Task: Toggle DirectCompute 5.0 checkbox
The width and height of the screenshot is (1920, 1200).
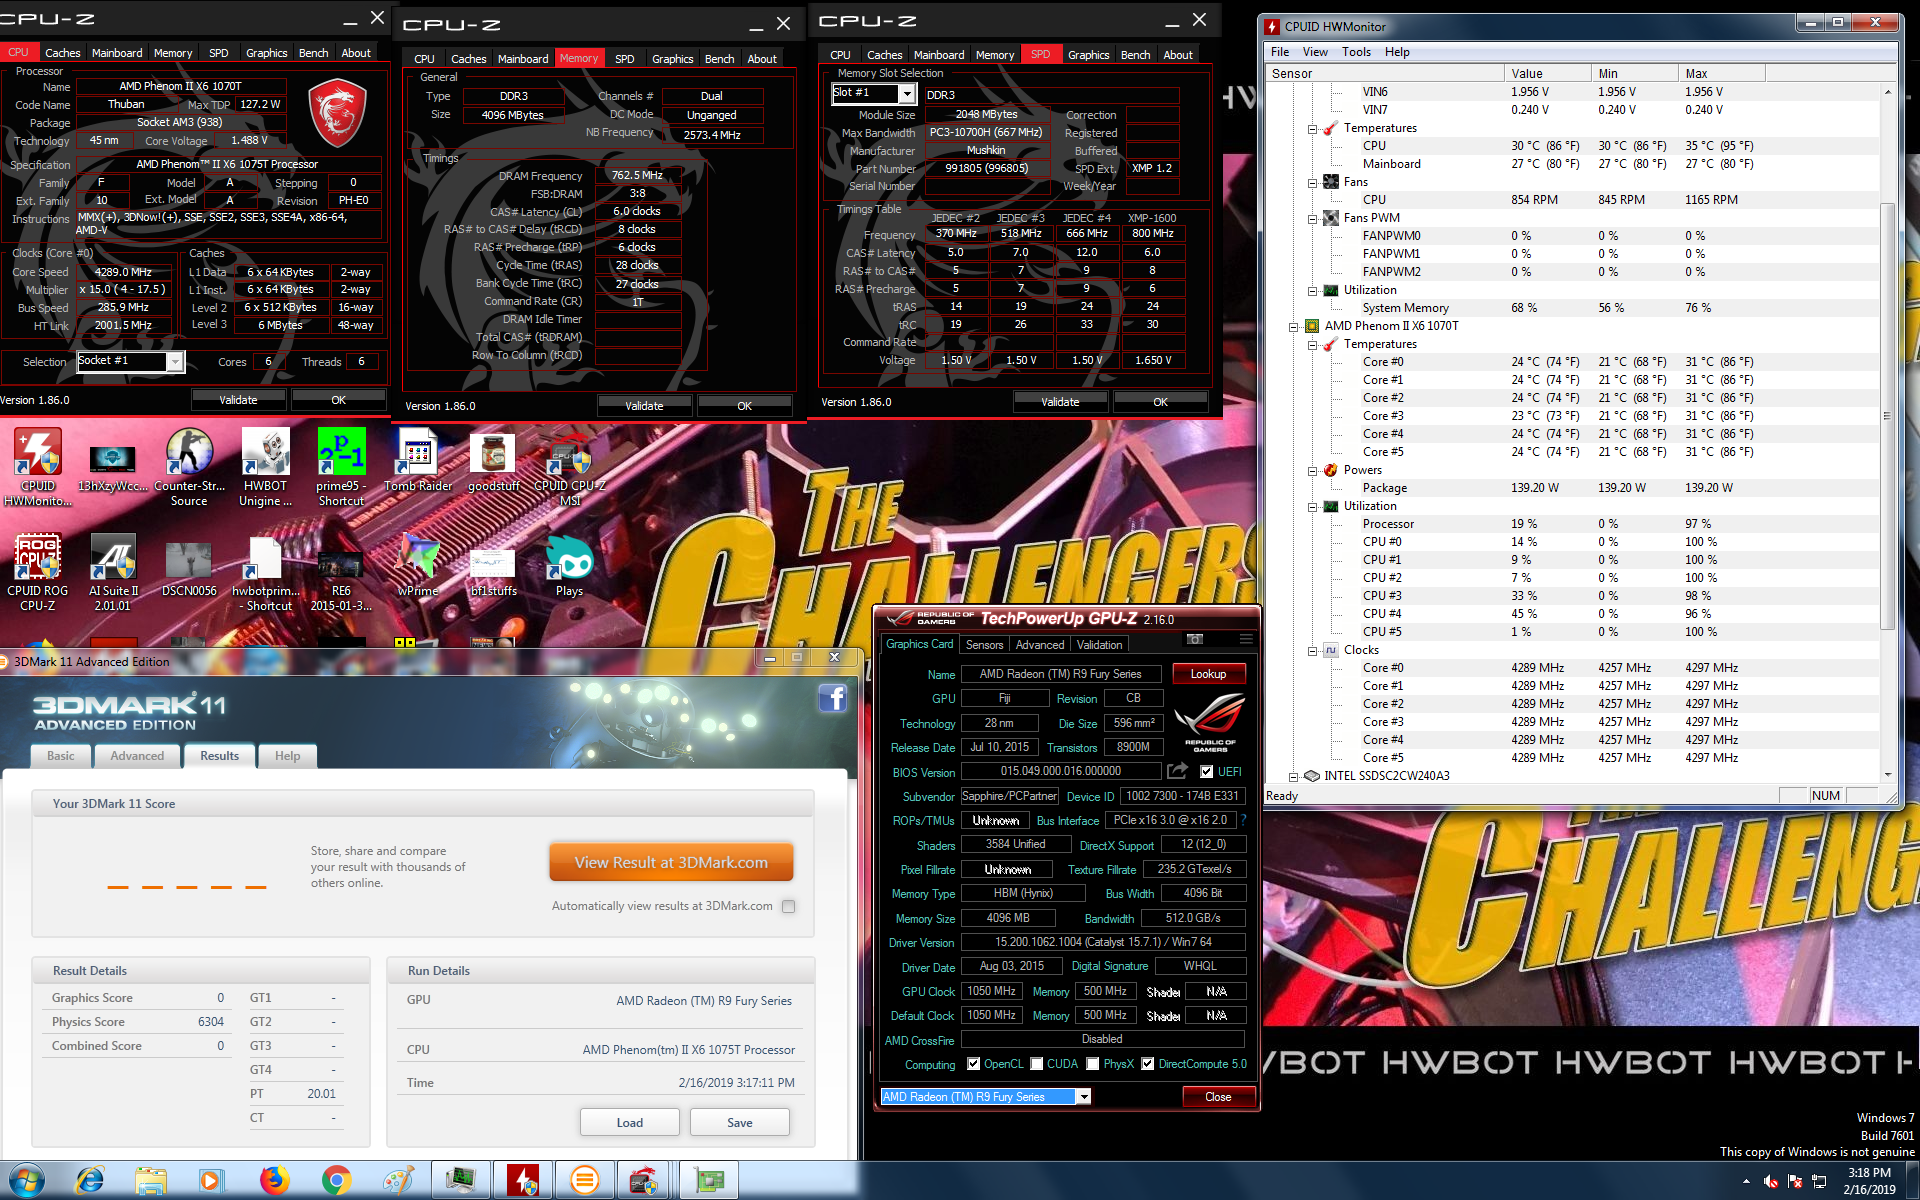Action: pyautogui.click(x=1148, y=1064)
